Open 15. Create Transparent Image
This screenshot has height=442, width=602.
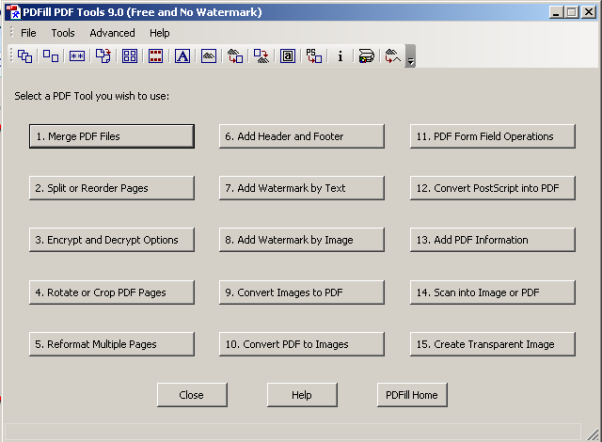click(x=493, y=344)
